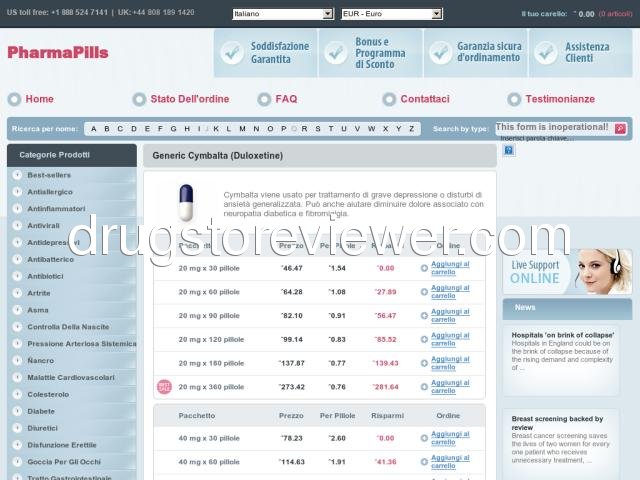Click the Bonus e Programma di Sconto checkmark icon
The width and height of the screenshot is (640, 480).
(x=336, y=53)
